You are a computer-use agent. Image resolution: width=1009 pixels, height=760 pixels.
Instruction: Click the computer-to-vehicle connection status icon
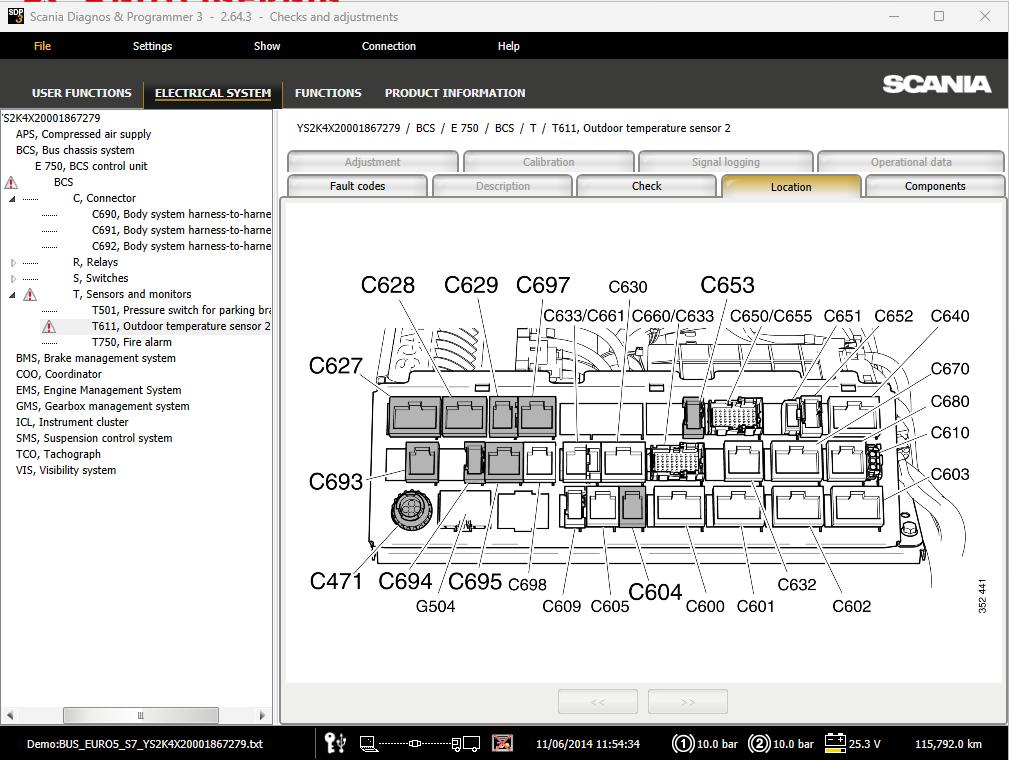tap(420, 744)
